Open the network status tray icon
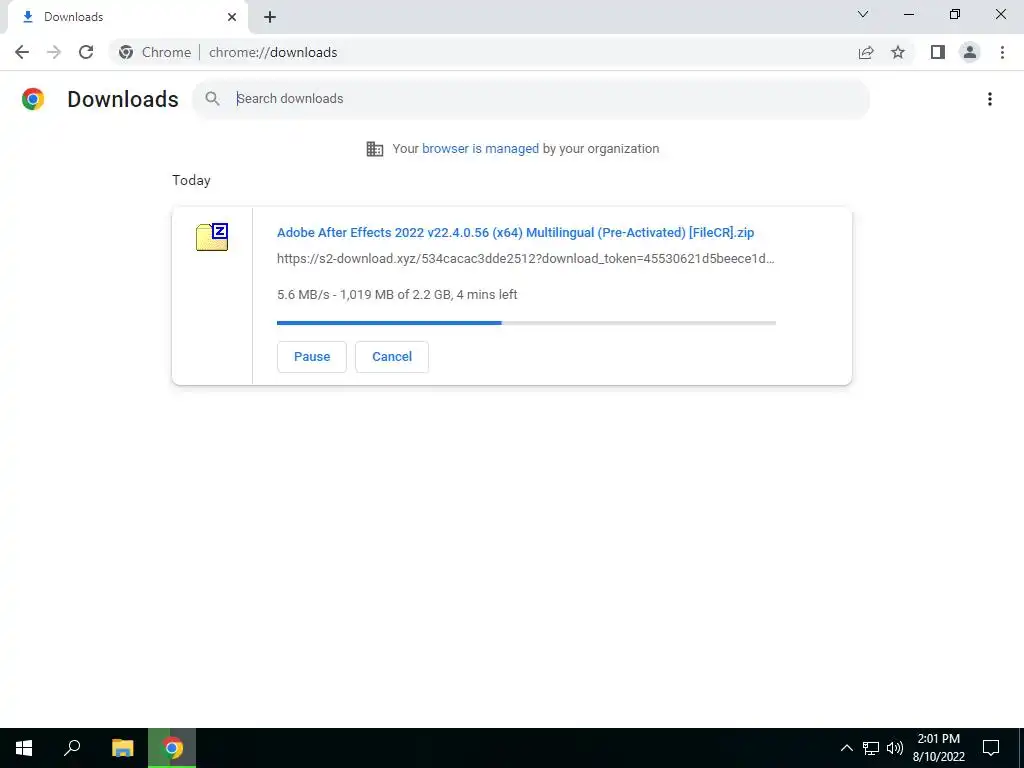The width and height of the screenshot is (1024, 768). pos(871,748)
